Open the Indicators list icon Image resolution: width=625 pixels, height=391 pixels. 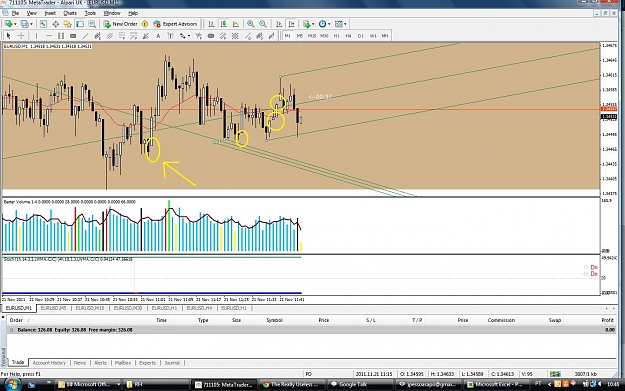click(306, 24)
